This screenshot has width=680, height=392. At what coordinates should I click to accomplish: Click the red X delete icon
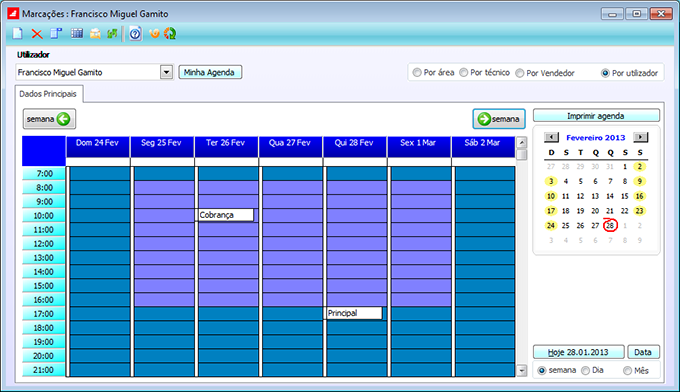[x=37, y=34]
